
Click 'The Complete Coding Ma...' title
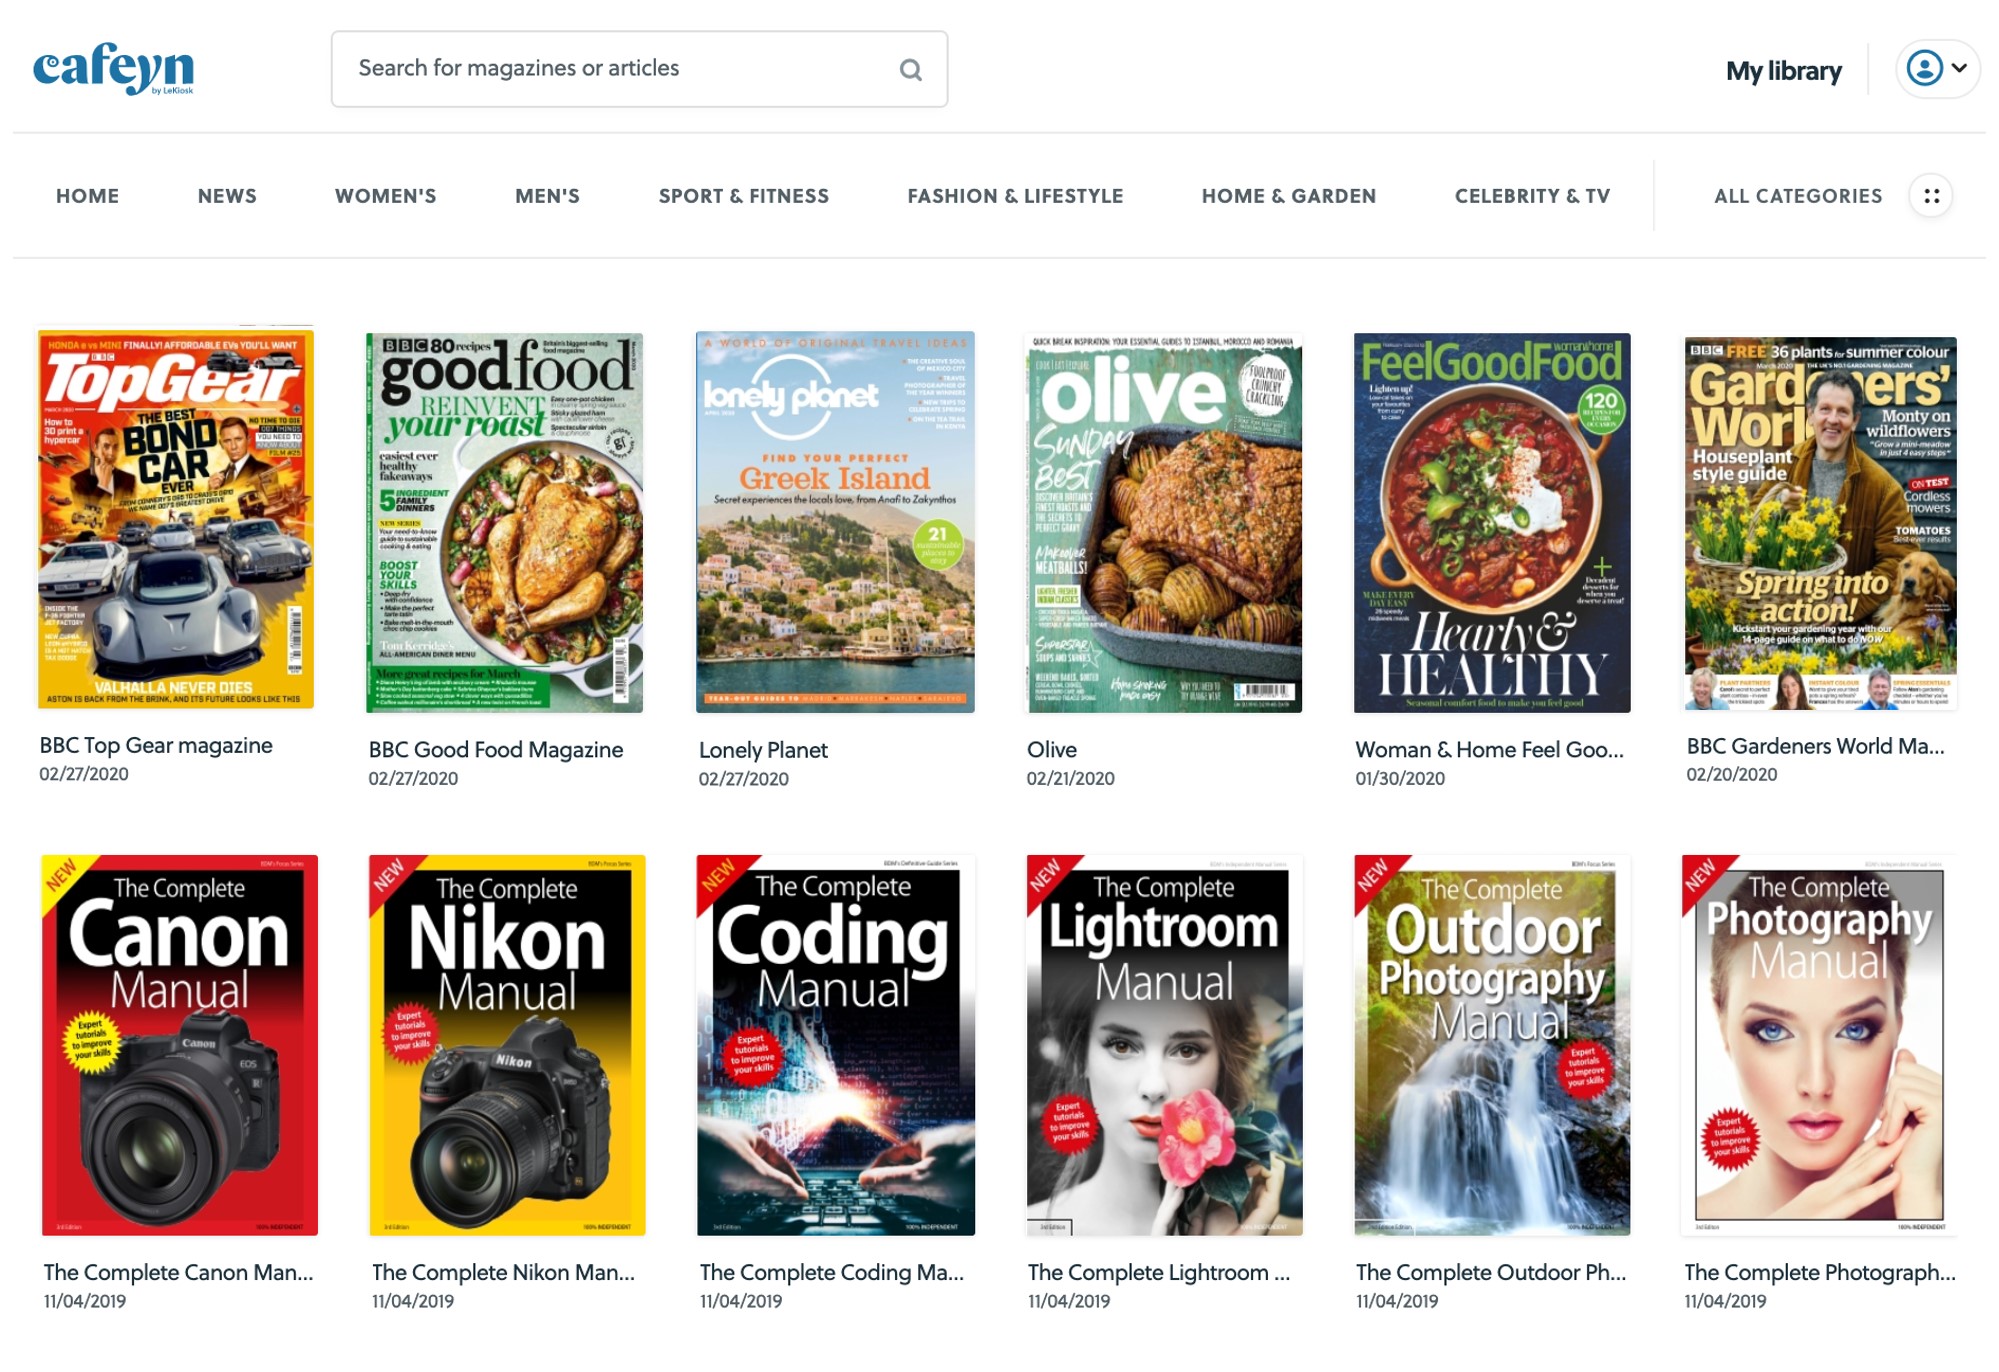tap(832, 1272)
